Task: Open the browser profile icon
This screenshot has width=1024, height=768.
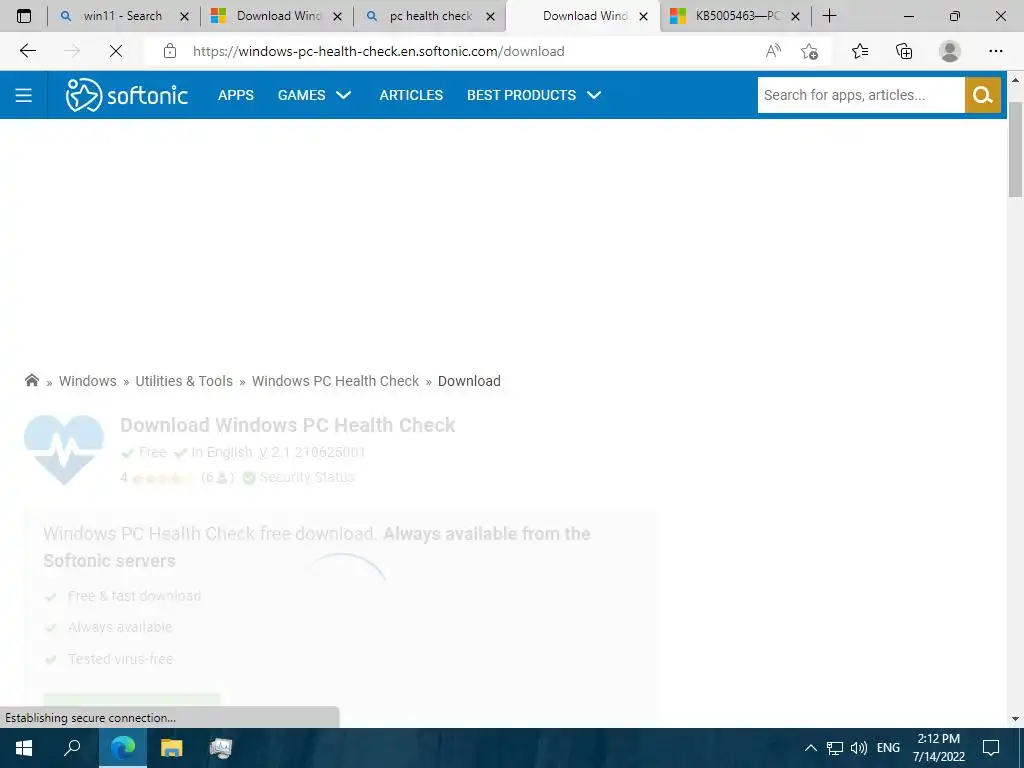Action: (950, 51)
